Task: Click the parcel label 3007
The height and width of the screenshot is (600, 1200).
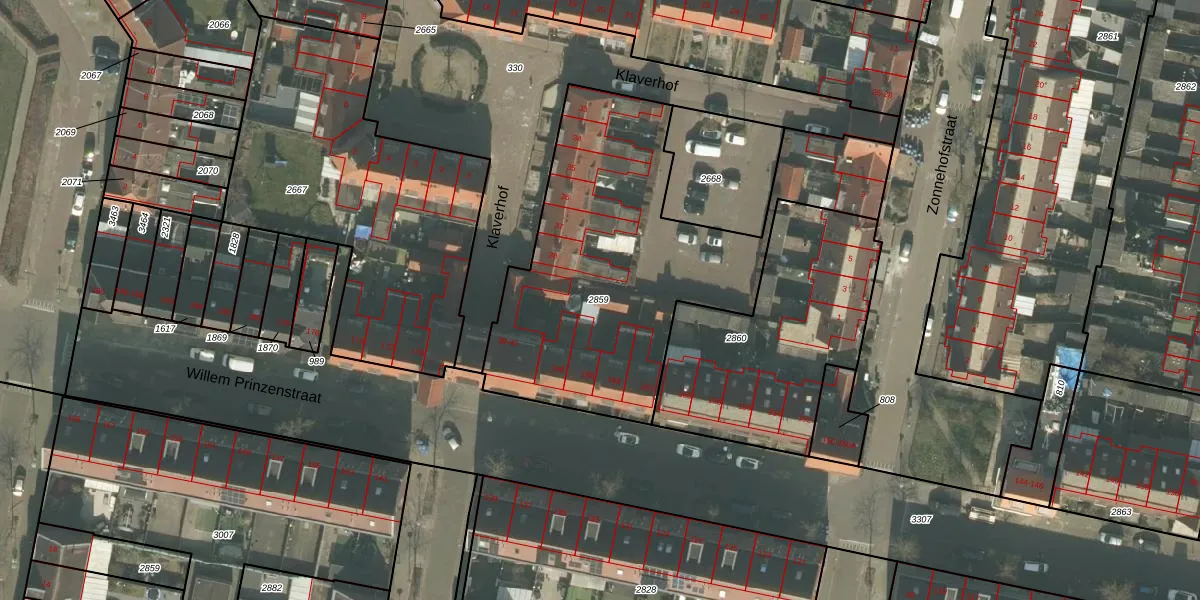Action: tap(223, 535)
